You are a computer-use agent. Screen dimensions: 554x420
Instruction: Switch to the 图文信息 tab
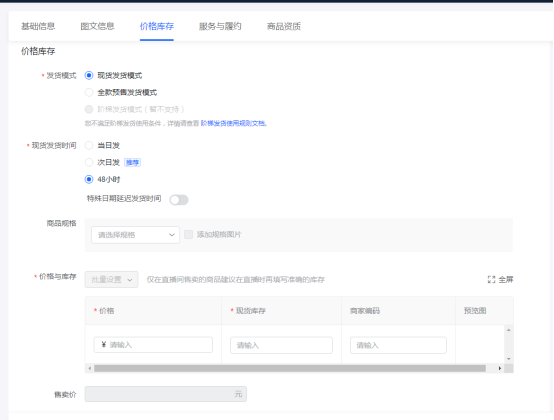click(97, 26)
